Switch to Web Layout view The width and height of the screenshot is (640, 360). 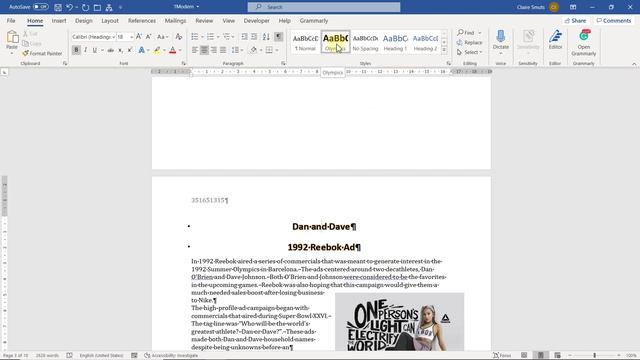point(557,356)
